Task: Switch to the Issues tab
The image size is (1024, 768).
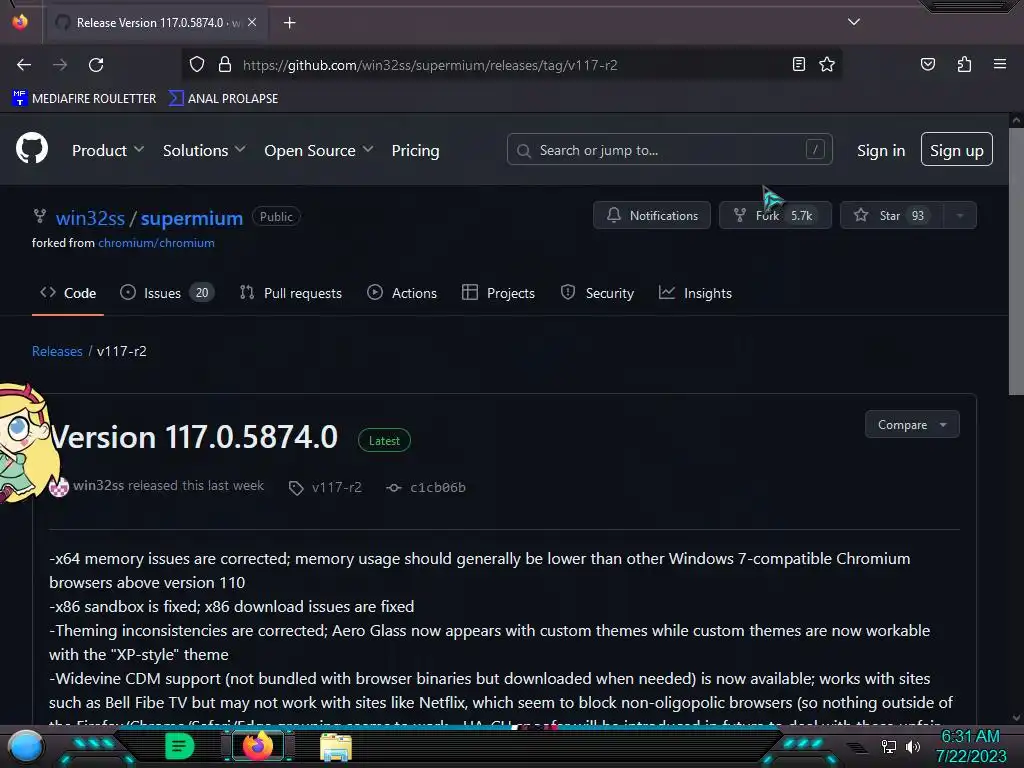Action: tap(167, 293)
